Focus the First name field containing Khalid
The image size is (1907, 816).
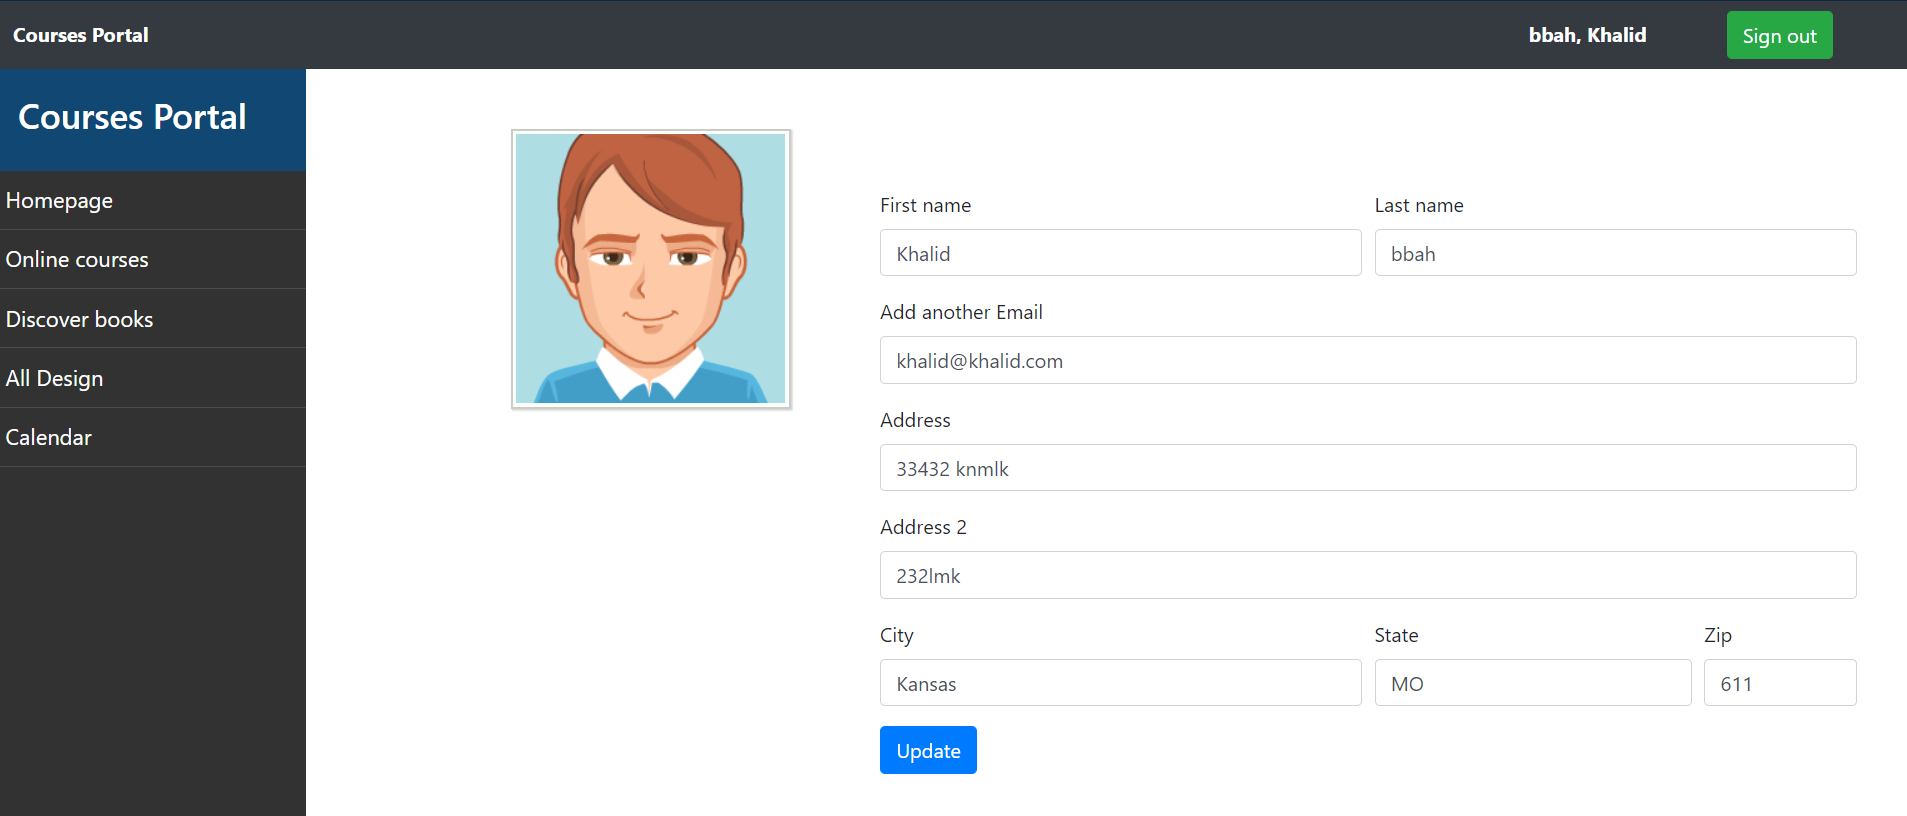[x=1120, y=253]
